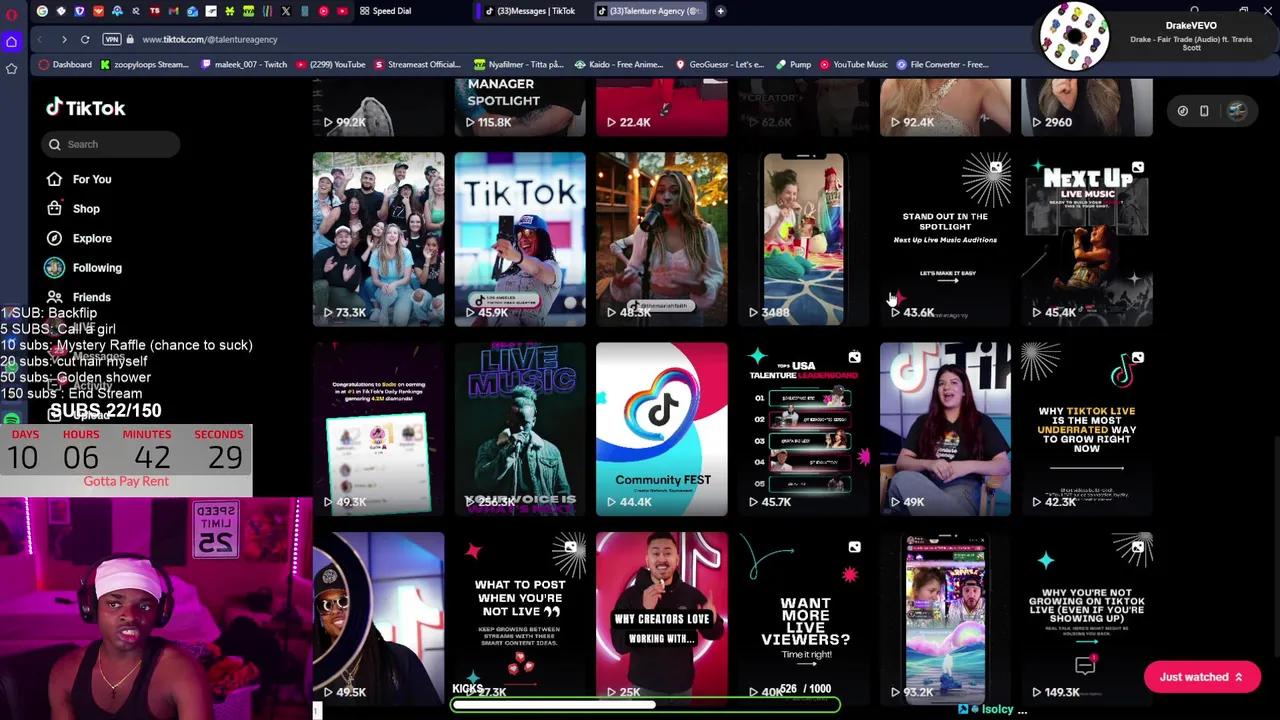Click the Just watched button
The width and height of the screenshot is (1280, 720).
1201,677
